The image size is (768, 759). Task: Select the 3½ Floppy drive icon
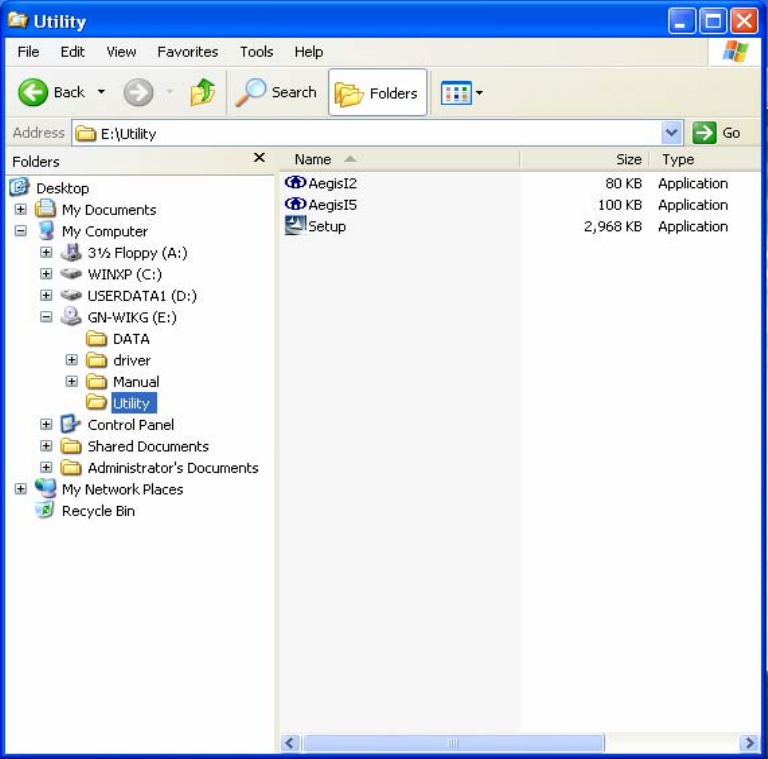point(72,252)
